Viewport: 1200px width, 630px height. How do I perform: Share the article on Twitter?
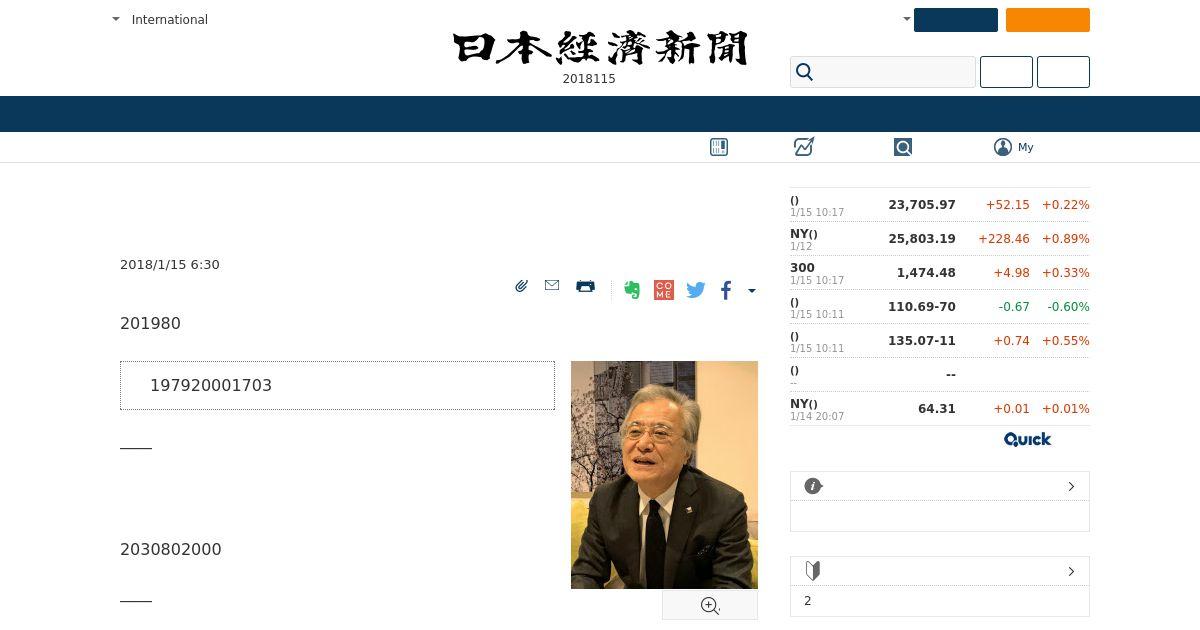(696, 290)
